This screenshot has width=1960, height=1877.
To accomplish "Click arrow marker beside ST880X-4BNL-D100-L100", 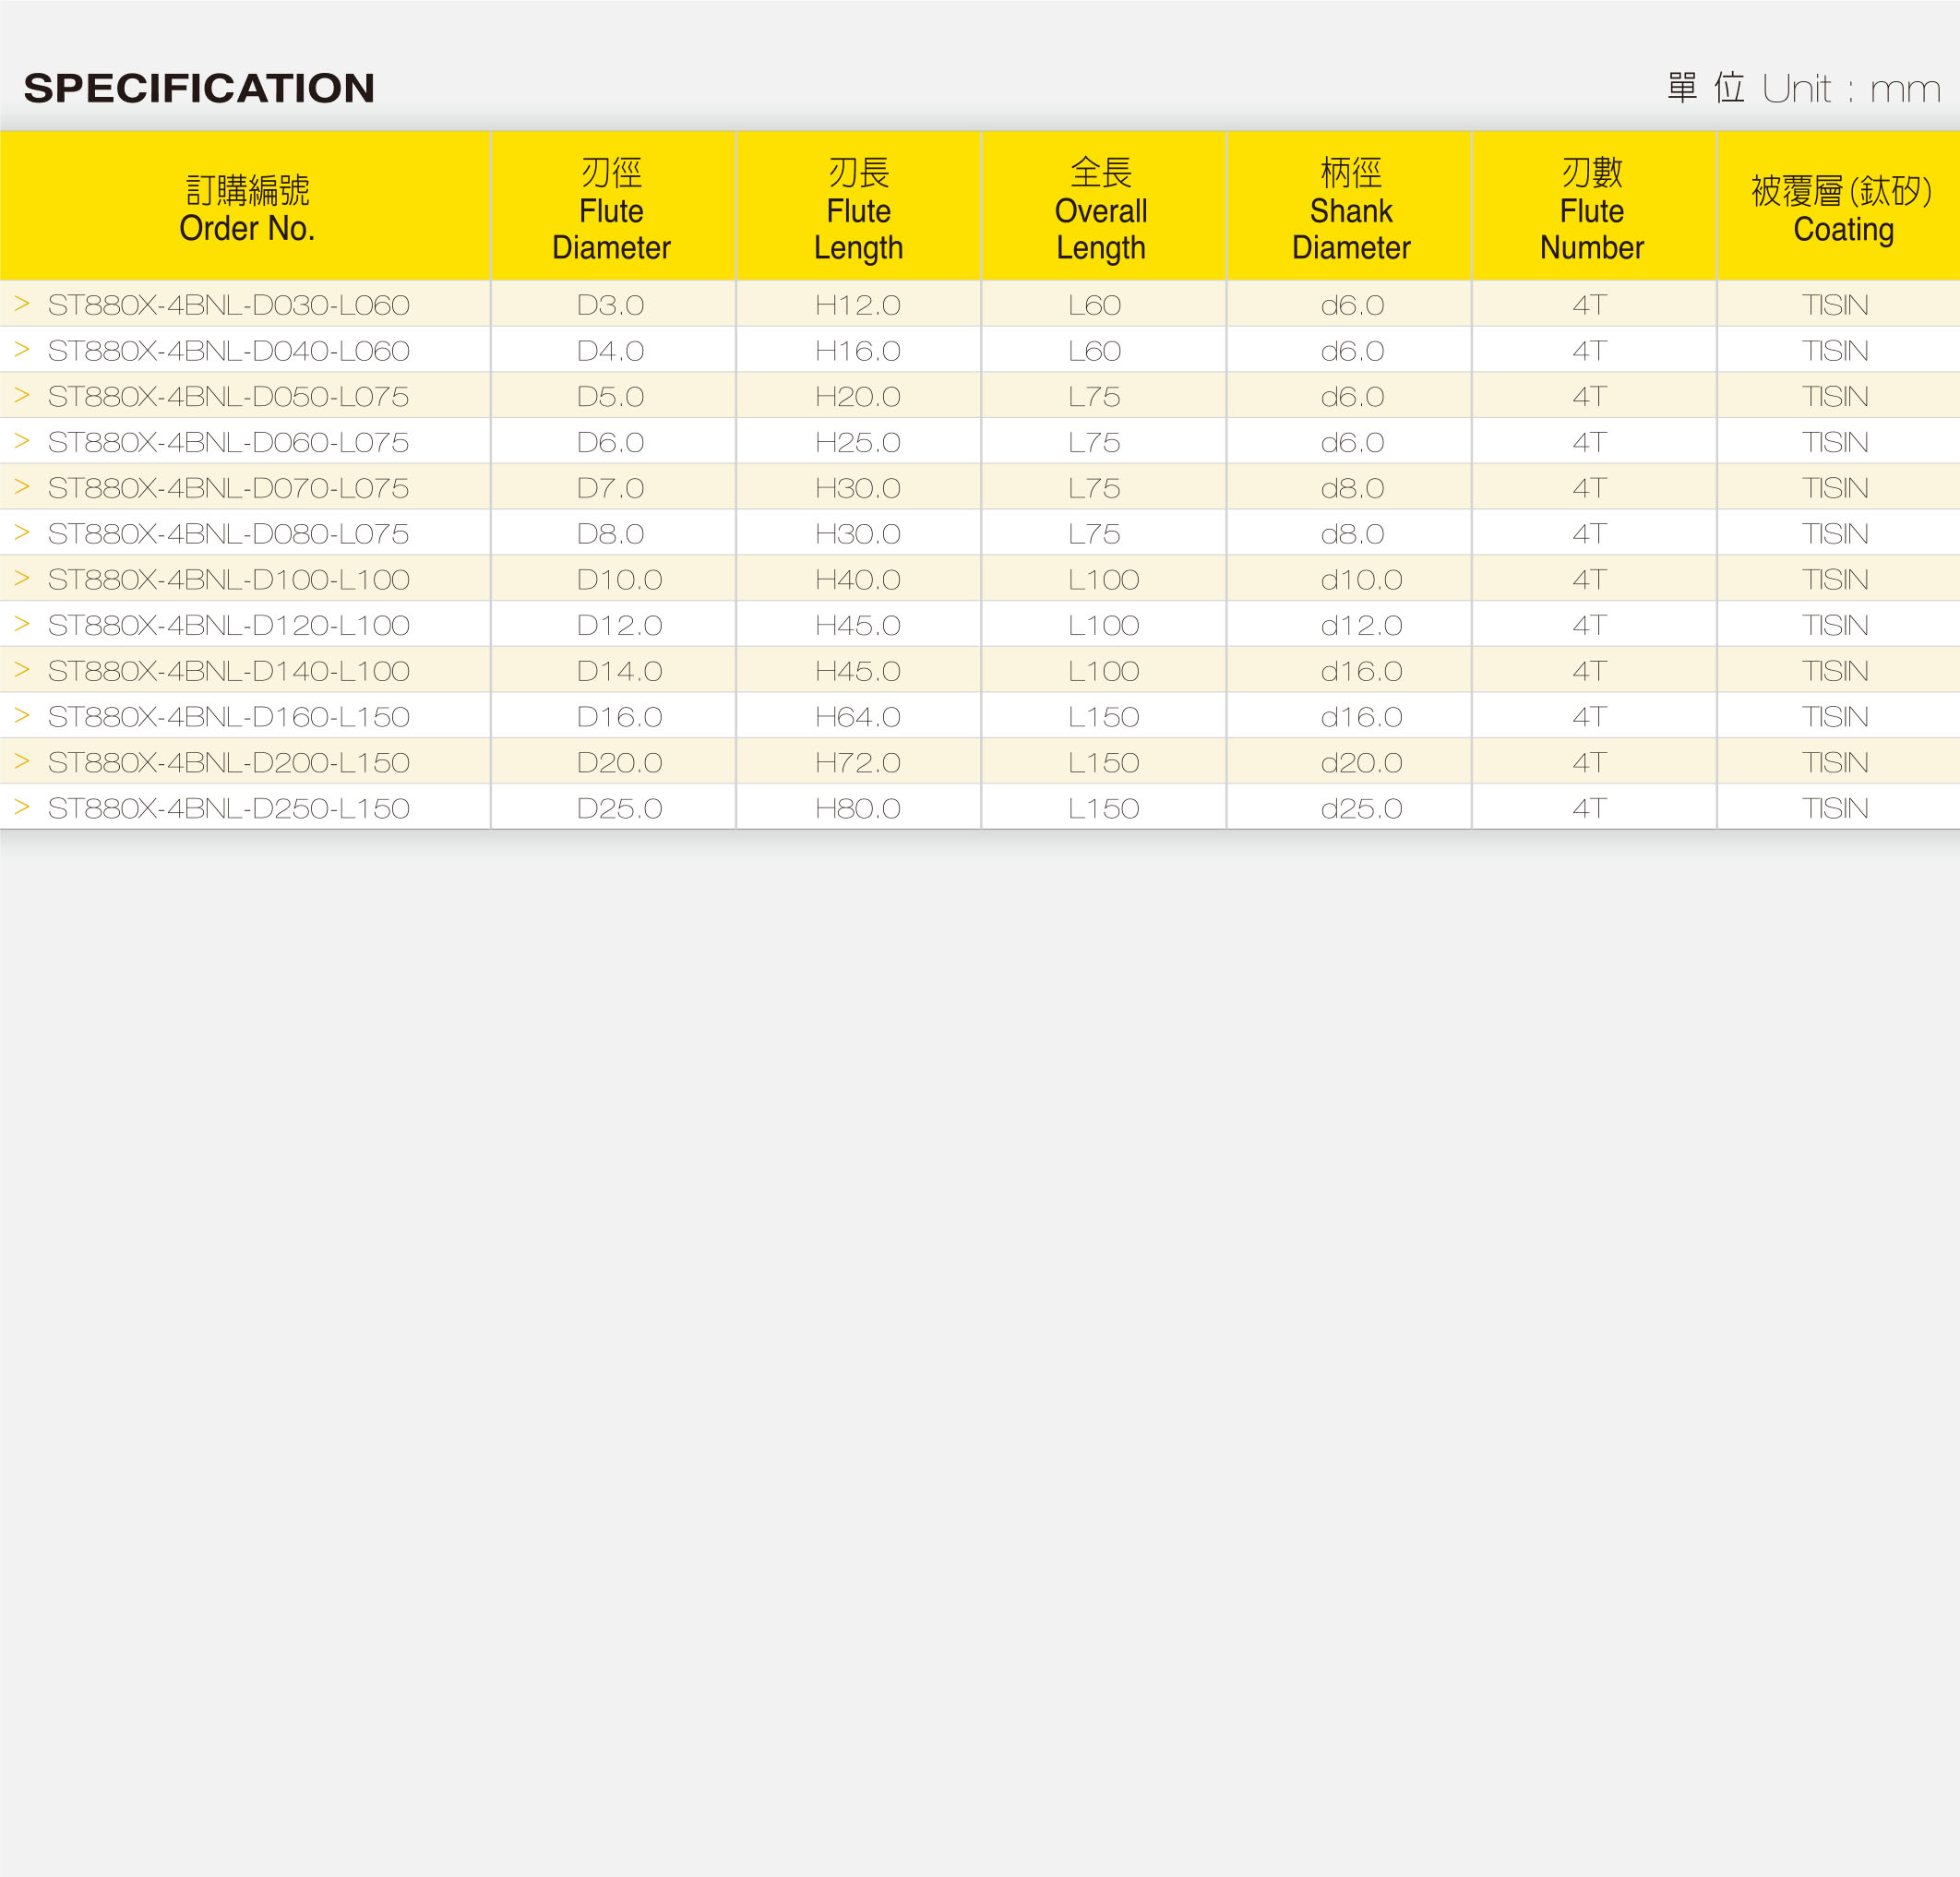I will coord(22,578).
